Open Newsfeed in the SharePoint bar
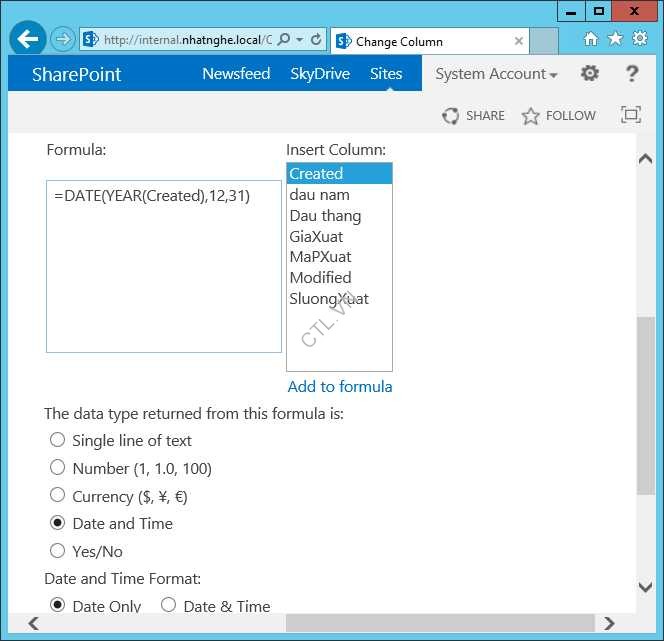 [x=236, y=74]
